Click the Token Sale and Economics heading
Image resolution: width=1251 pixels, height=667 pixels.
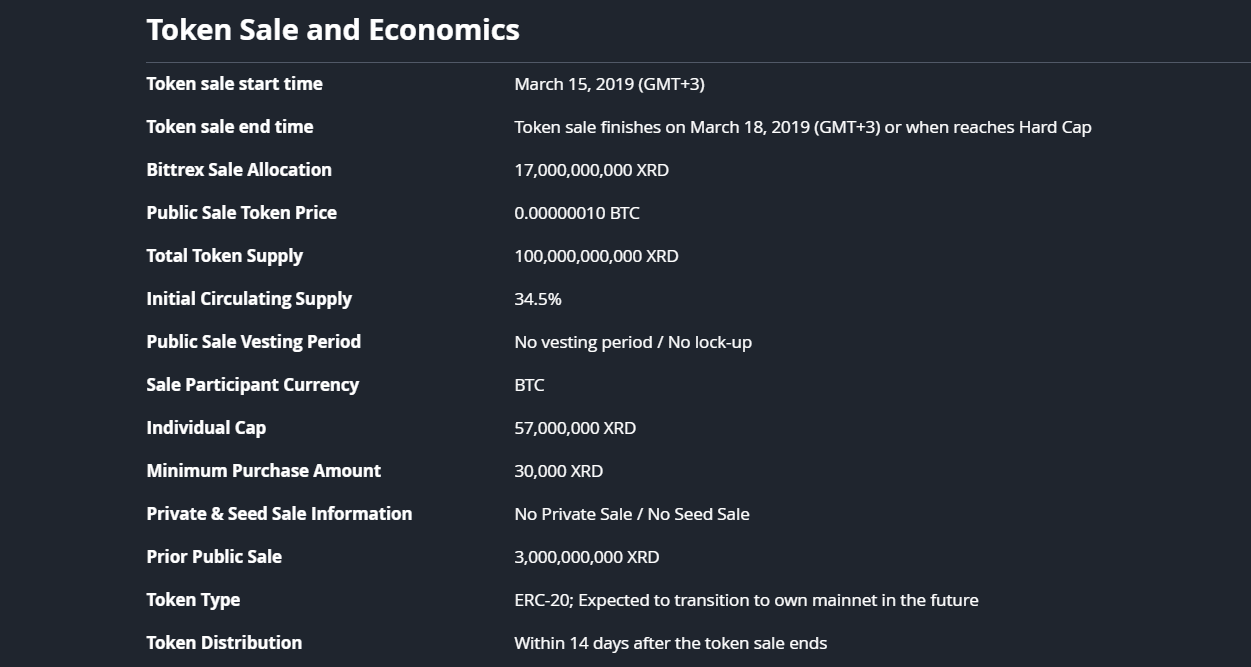click(x=332, y=30)
